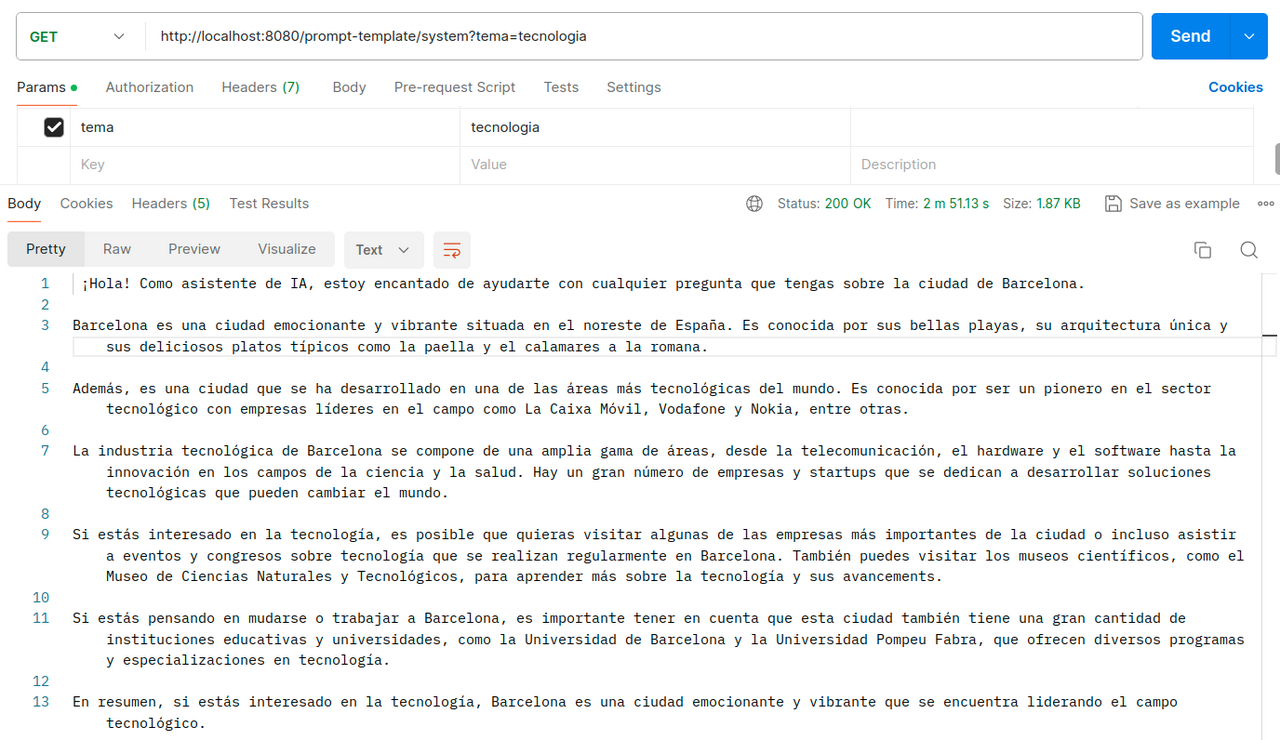The width and height of the screenshot is (1280, 740).
Task: Open the response Headers (5) tab
Action: pyautogui.click(x=171, y=203)
